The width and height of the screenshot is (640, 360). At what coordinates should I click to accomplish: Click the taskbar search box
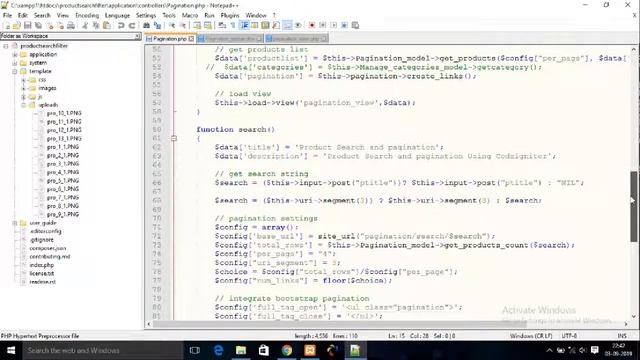103,351
